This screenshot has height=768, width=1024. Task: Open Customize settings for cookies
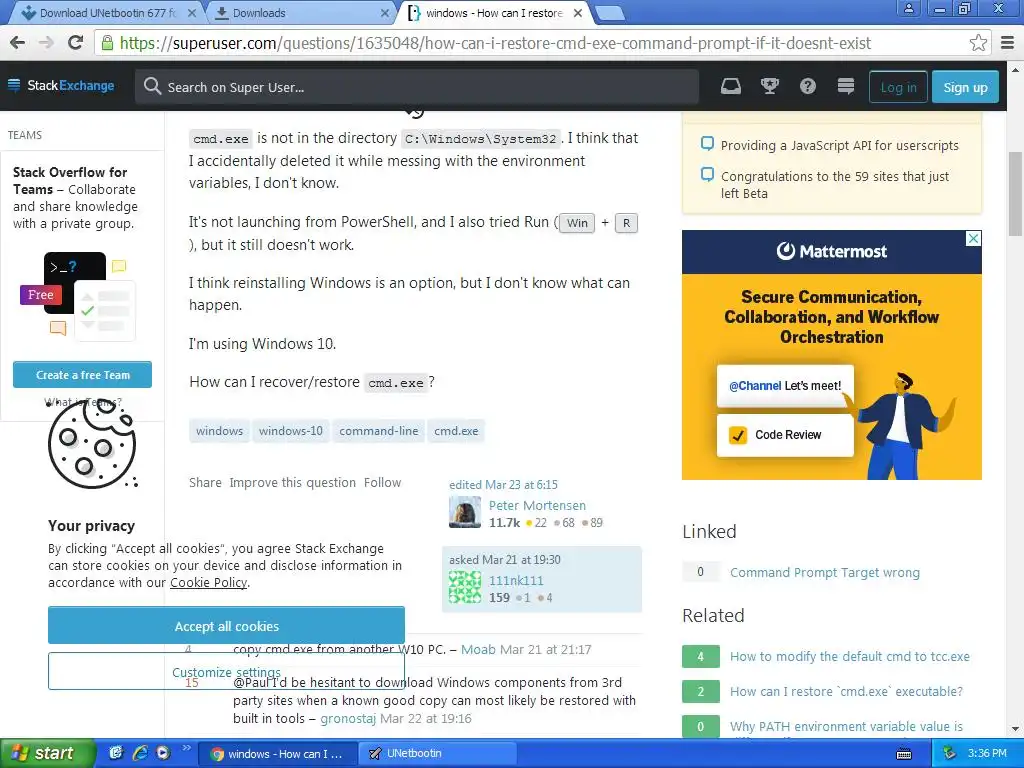pyautogui.click(x=226, y=671)
